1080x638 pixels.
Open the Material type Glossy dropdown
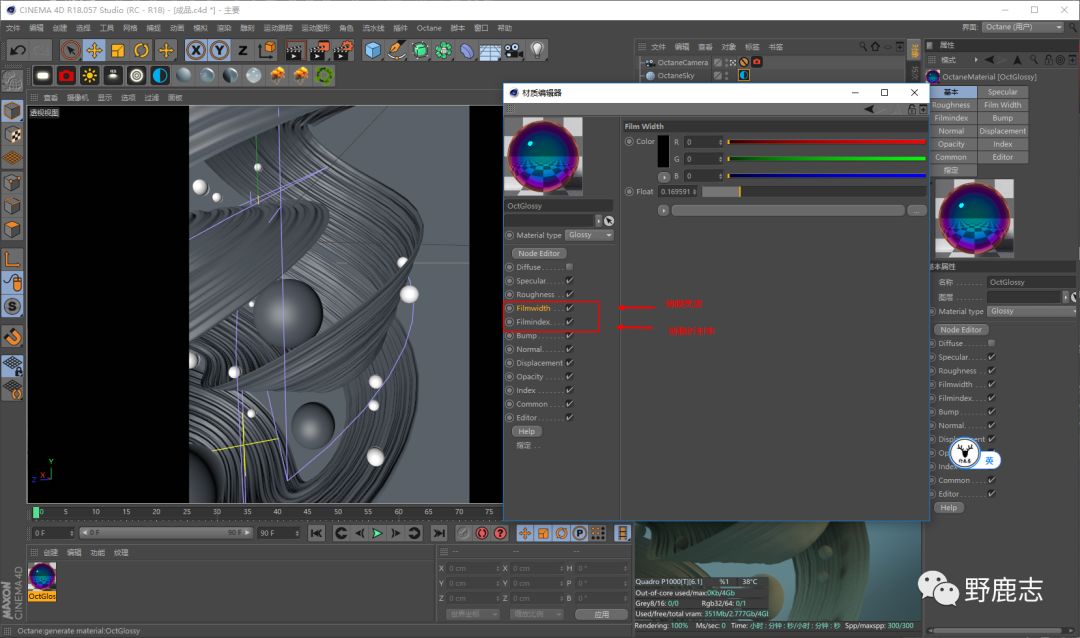point(589,235)
